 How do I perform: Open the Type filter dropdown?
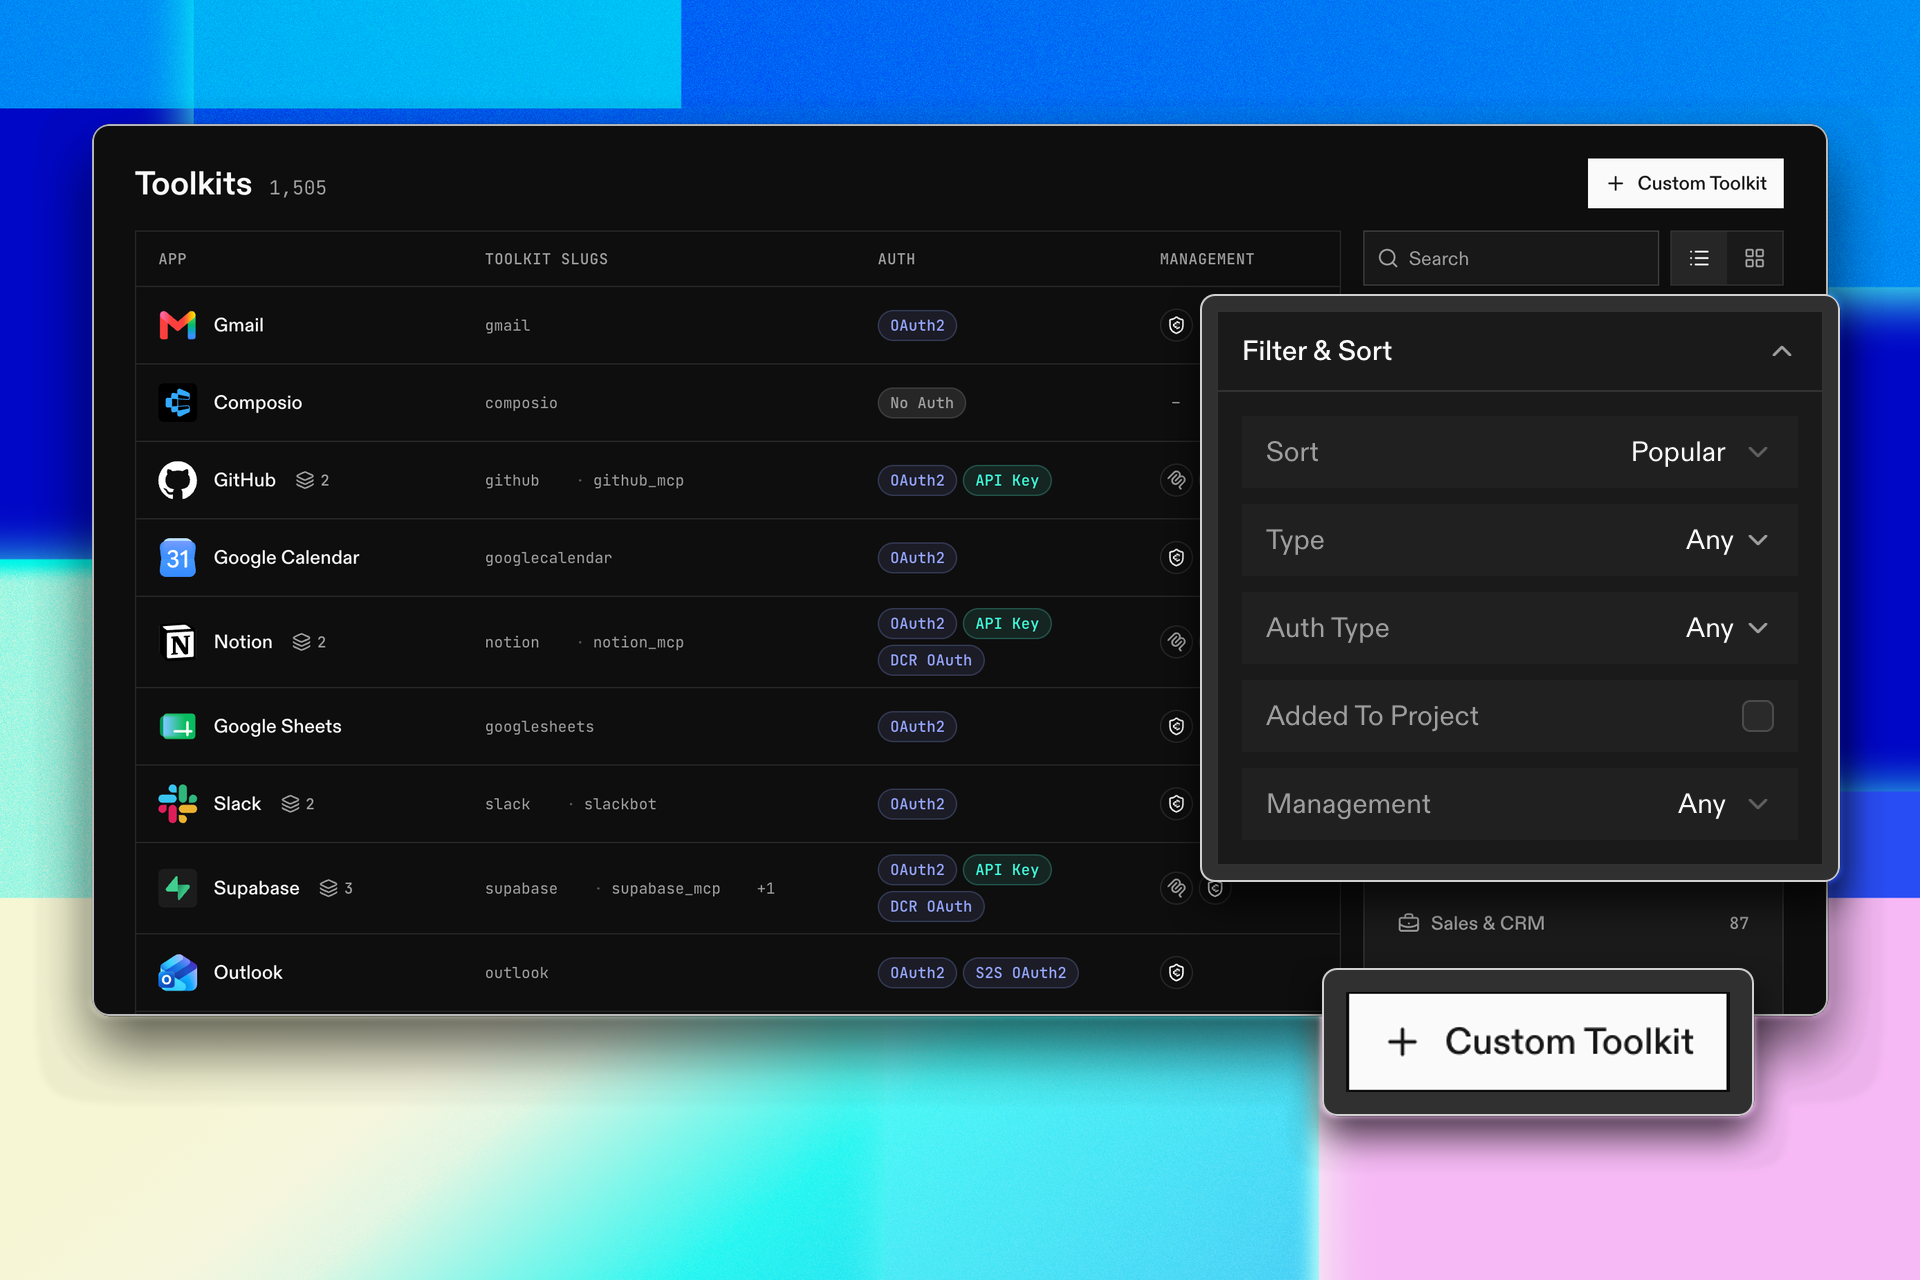point(1519,540)
